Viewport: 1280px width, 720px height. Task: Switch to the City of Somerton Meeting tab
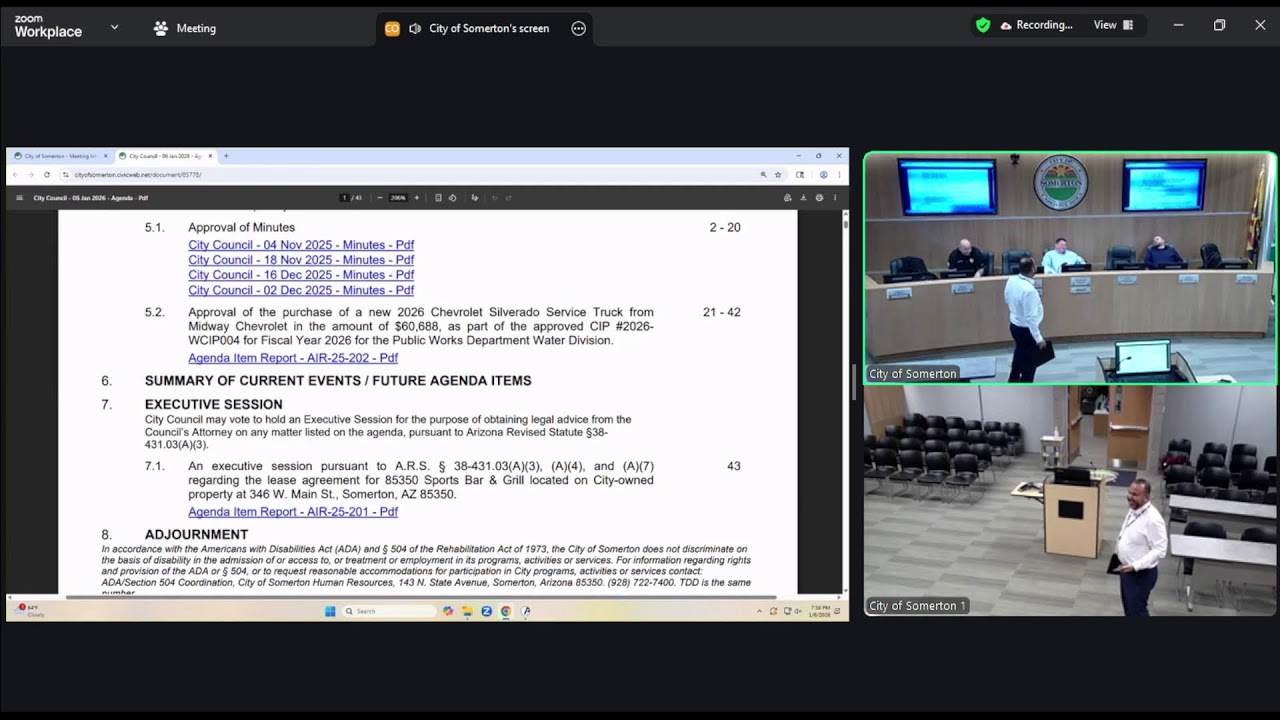[x=60, y=156]
